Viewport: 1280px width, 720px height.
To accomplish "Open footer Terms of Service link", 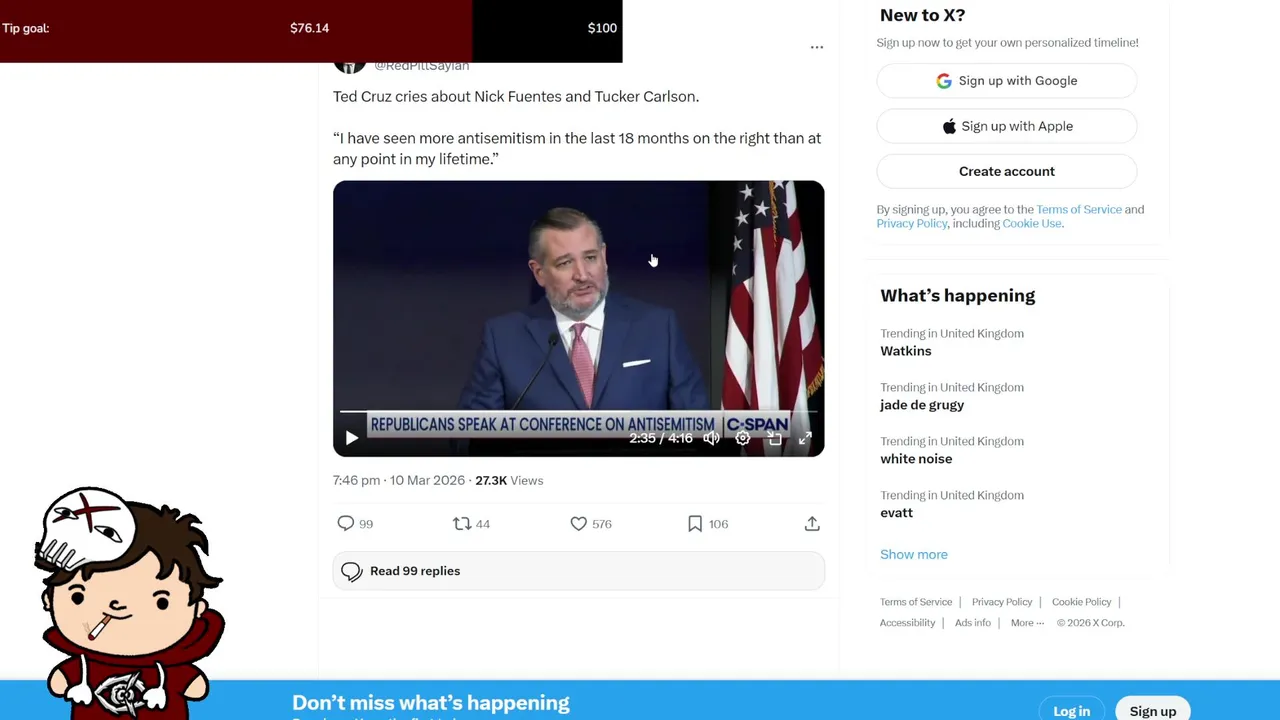I will (916, 602).
